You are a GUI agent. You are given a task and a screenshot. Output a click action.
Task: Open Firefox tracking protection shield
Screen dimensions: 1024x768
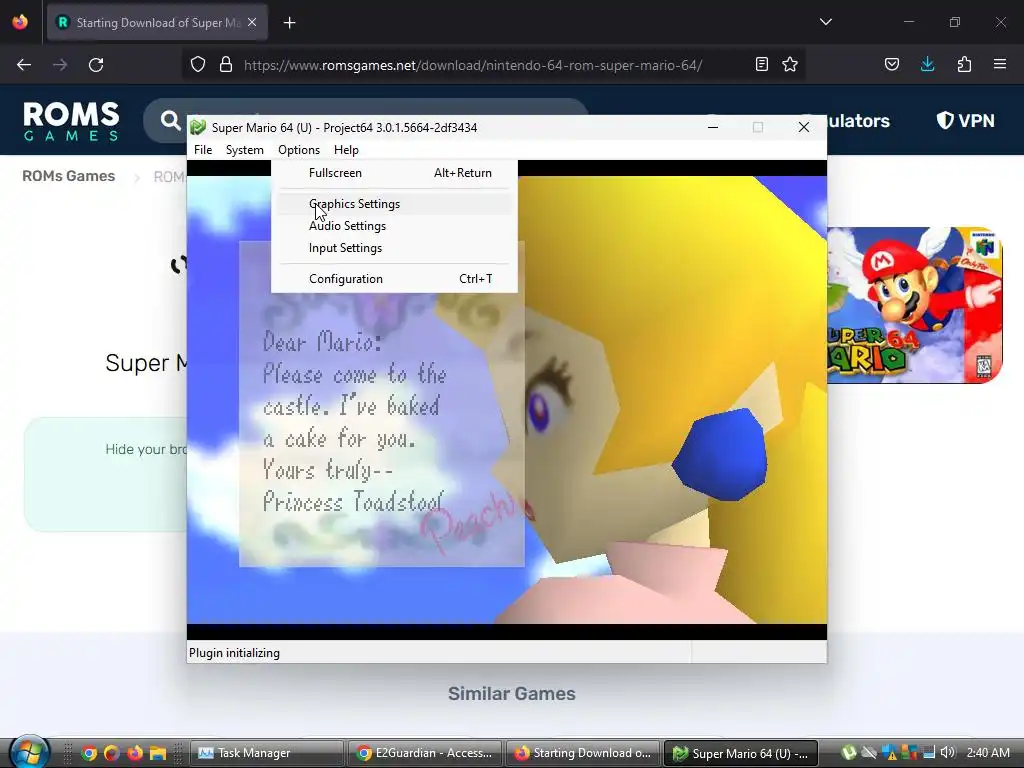click(x=198, y=65)
